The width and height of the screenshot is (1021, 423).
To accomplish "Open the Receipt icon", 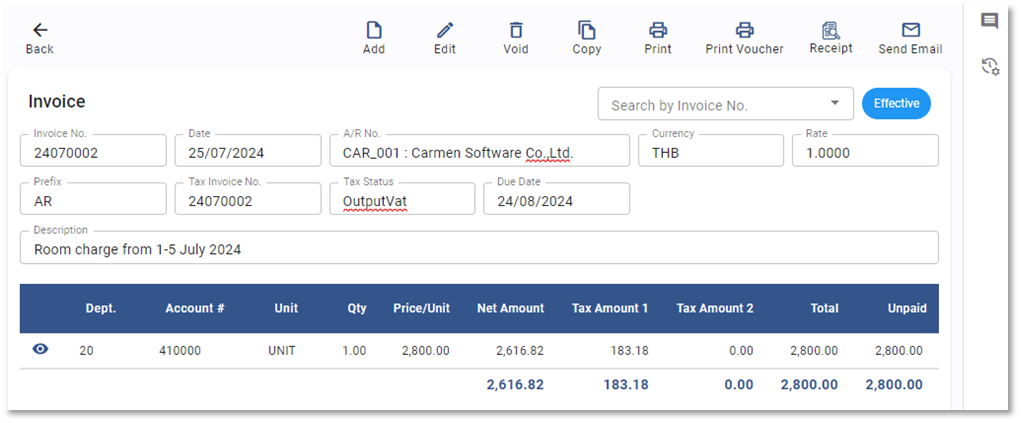I will pyautogui.click(x=831, y=31).
